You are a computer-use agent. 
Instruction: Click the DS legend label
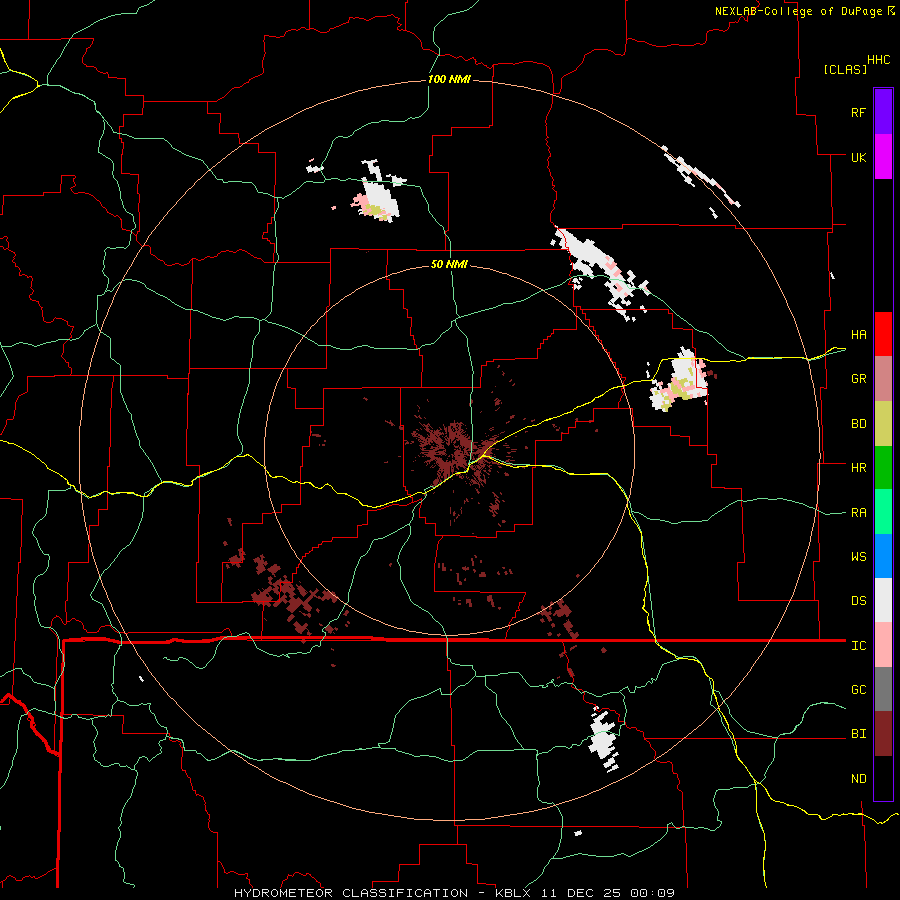(x=858, y=601)
